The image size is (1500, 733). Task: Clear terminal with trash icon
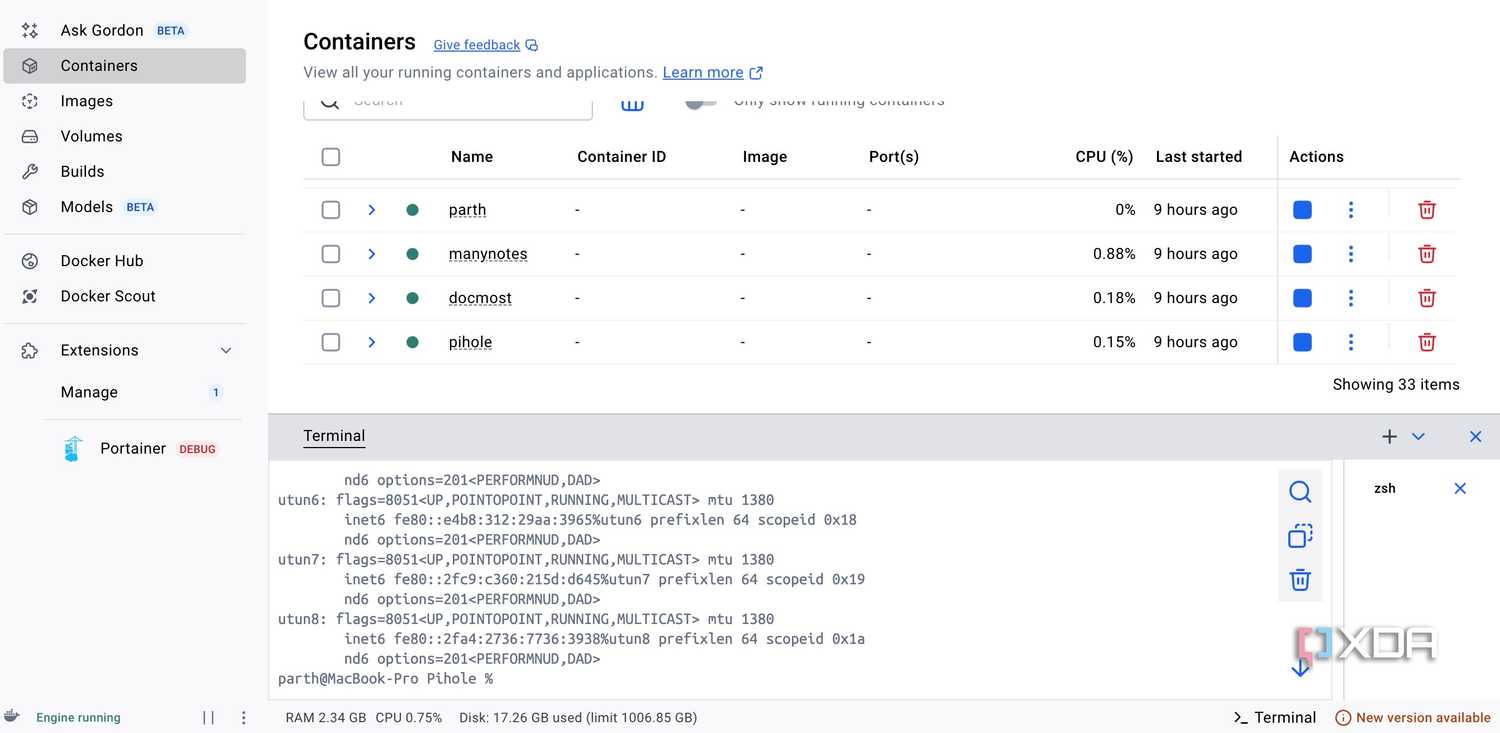[x=1300, y=580]
